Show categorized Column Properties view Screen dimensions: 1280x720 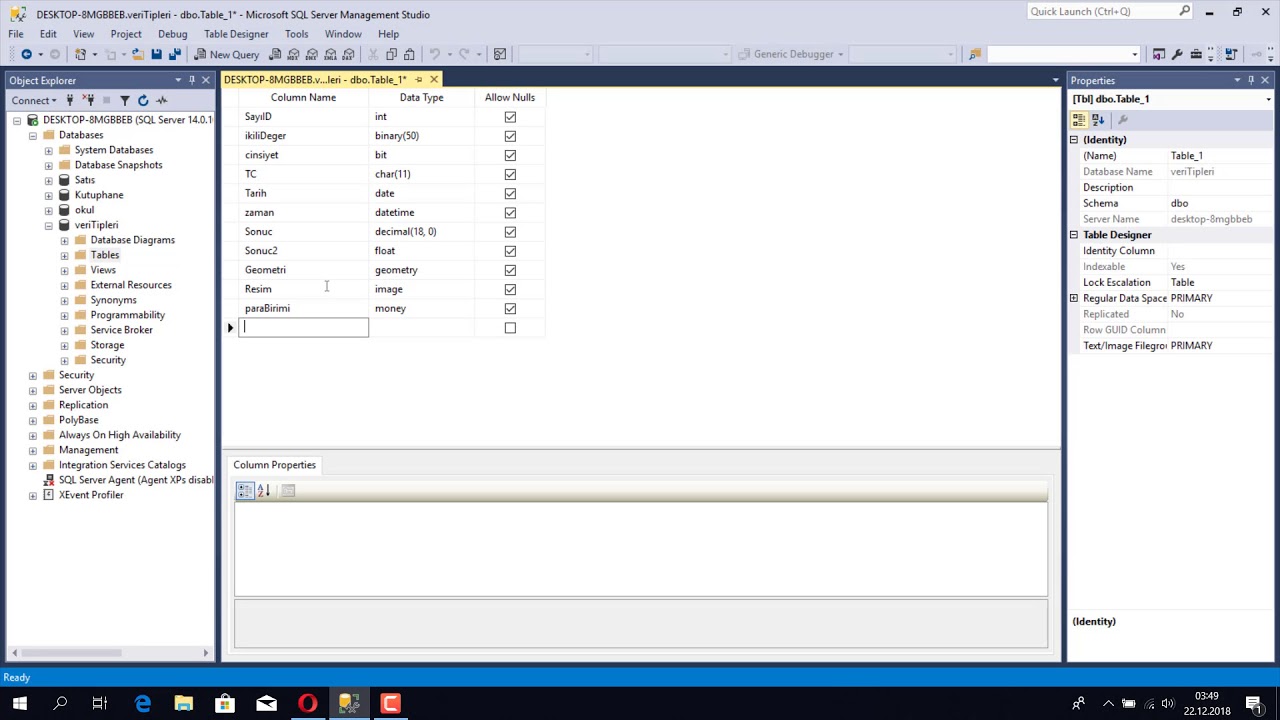coord(245,490)
